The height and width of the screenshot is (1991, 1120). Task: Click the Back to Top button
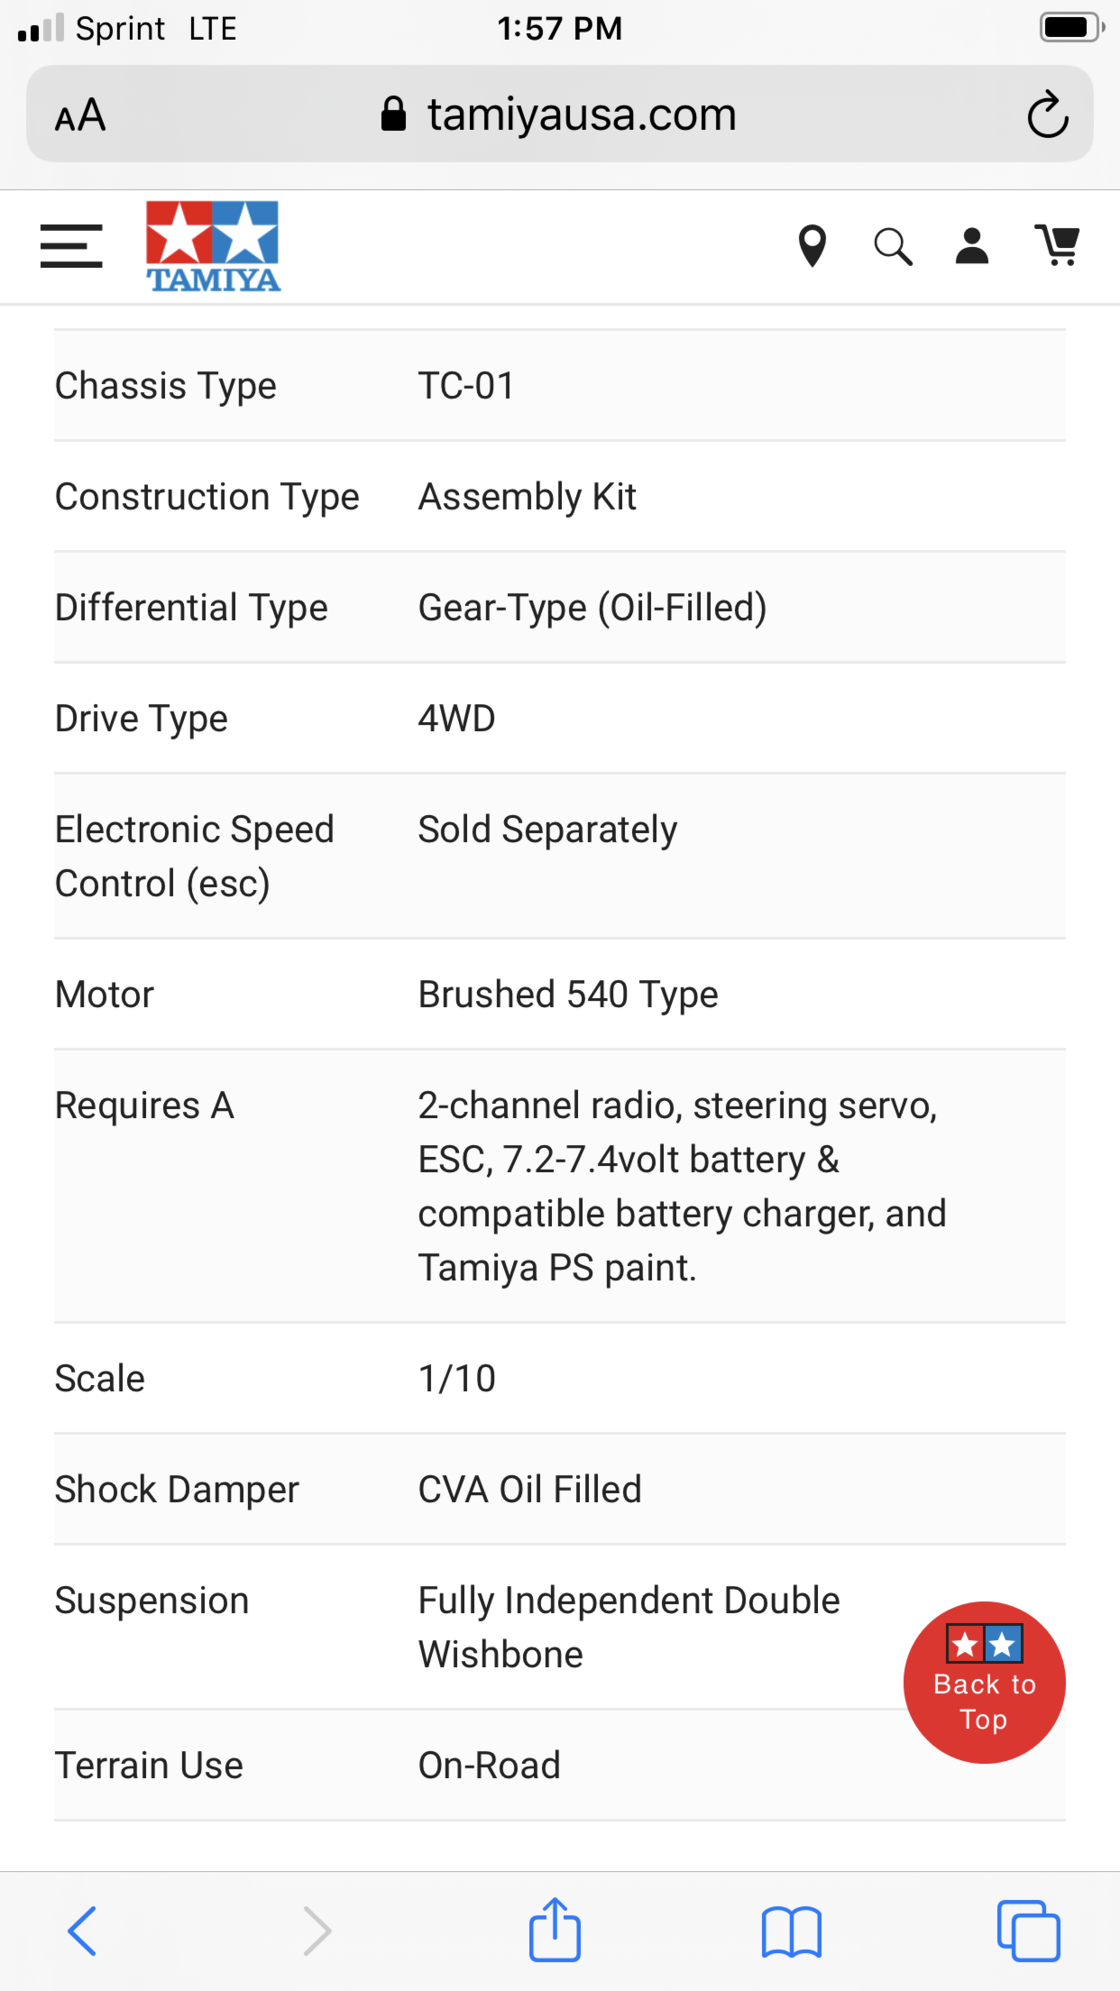(984, 1682)
